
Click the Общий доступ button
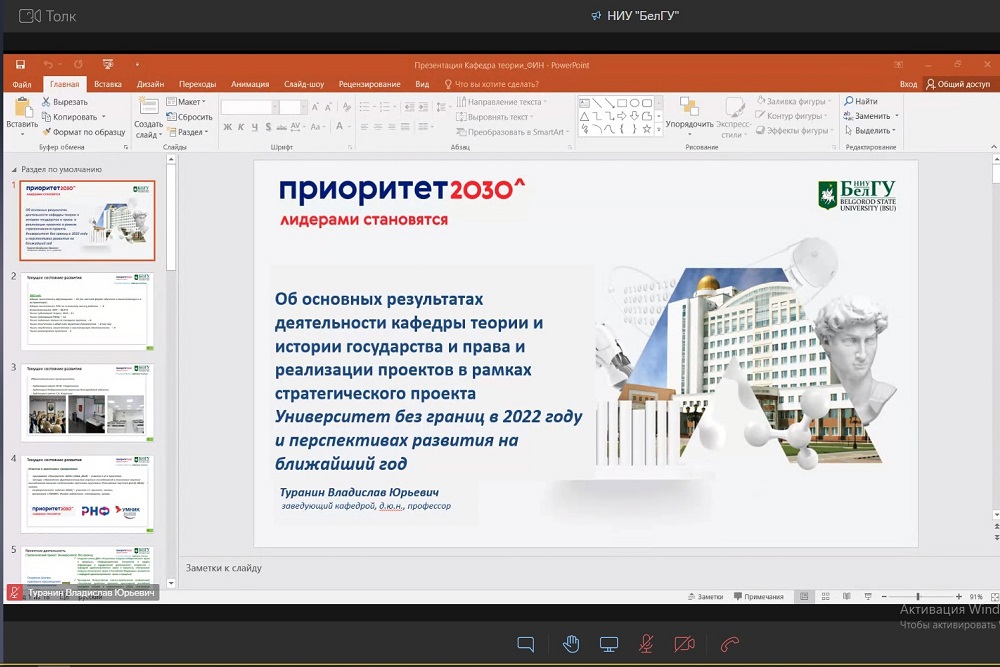(958, 85)
